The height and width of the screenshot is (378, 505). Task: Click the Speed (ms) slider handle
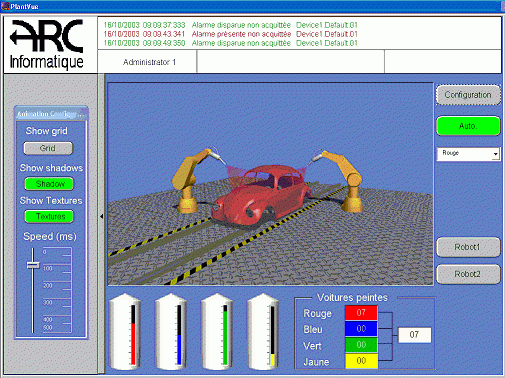pos(33,265)
